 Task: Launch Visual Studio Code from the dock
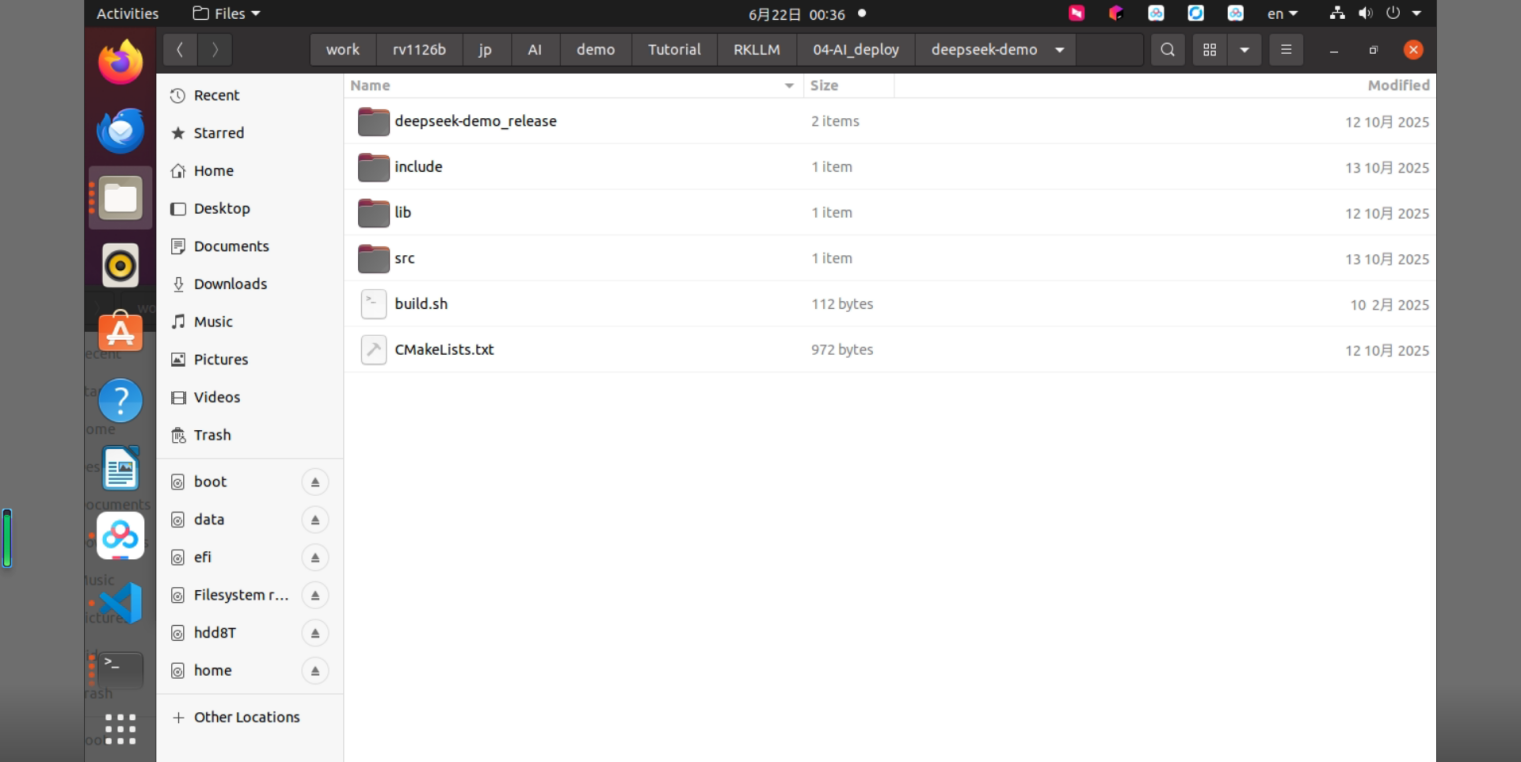[x=120, y=603]
